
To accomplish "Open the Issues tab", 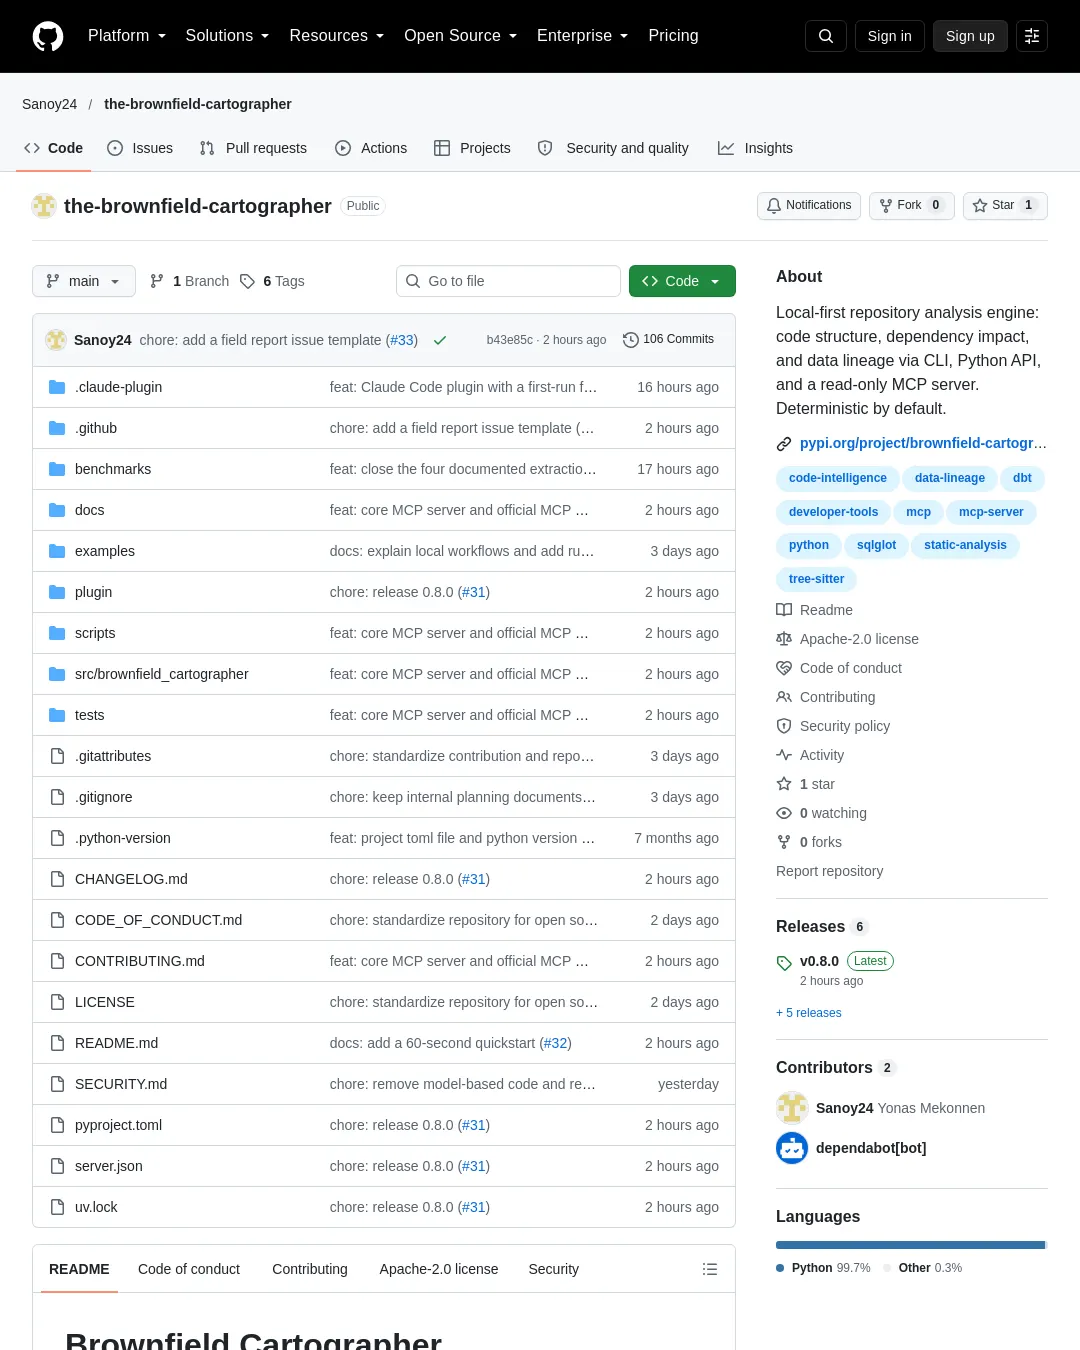I will pyautogui.click(x=140, y=148).
